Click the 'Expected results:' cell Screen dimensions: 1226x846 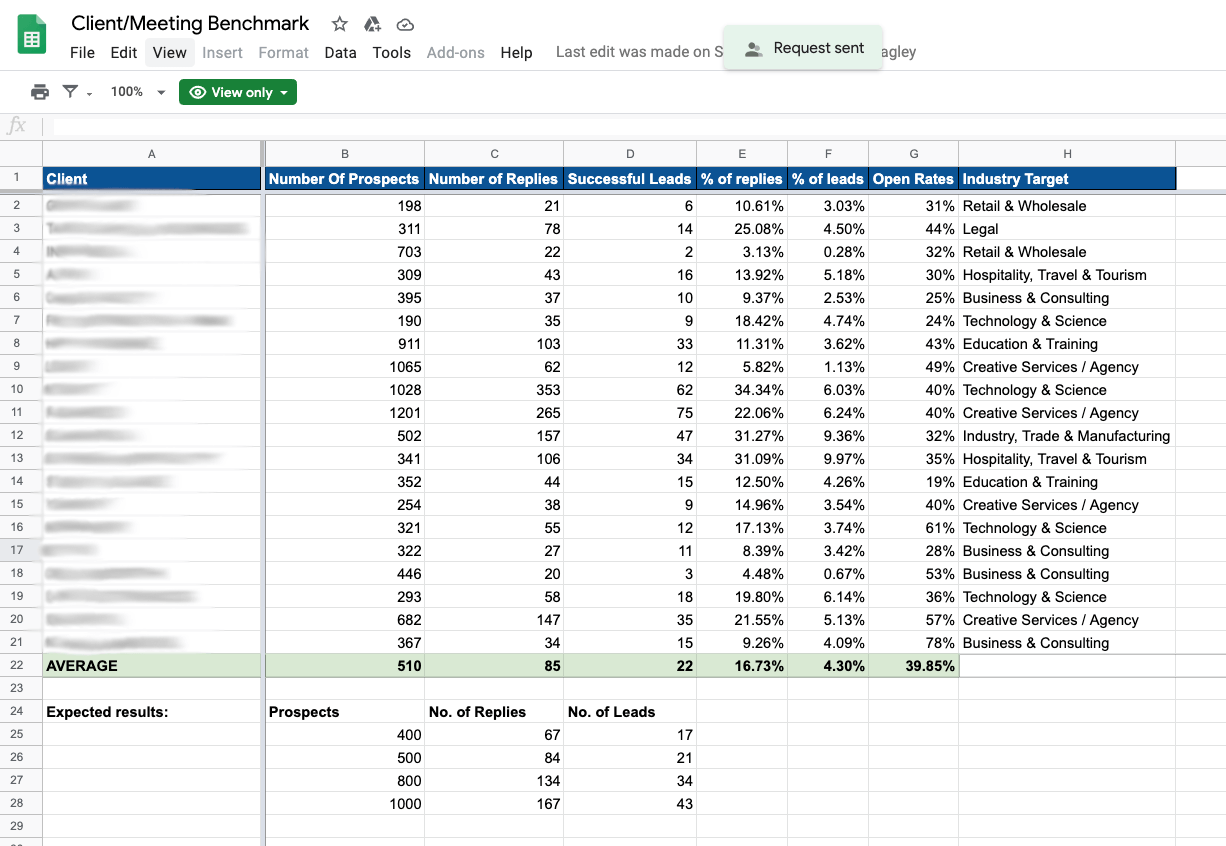tap(152, 712)
